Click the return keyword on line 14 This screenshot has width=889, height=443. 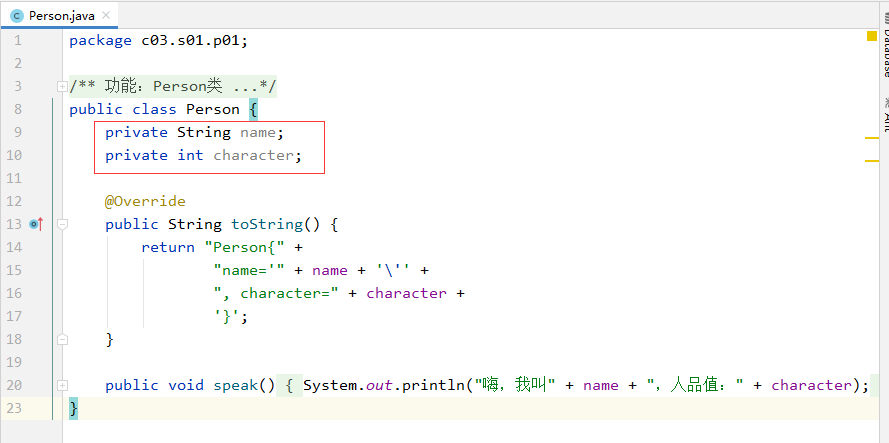coord(168,247)
